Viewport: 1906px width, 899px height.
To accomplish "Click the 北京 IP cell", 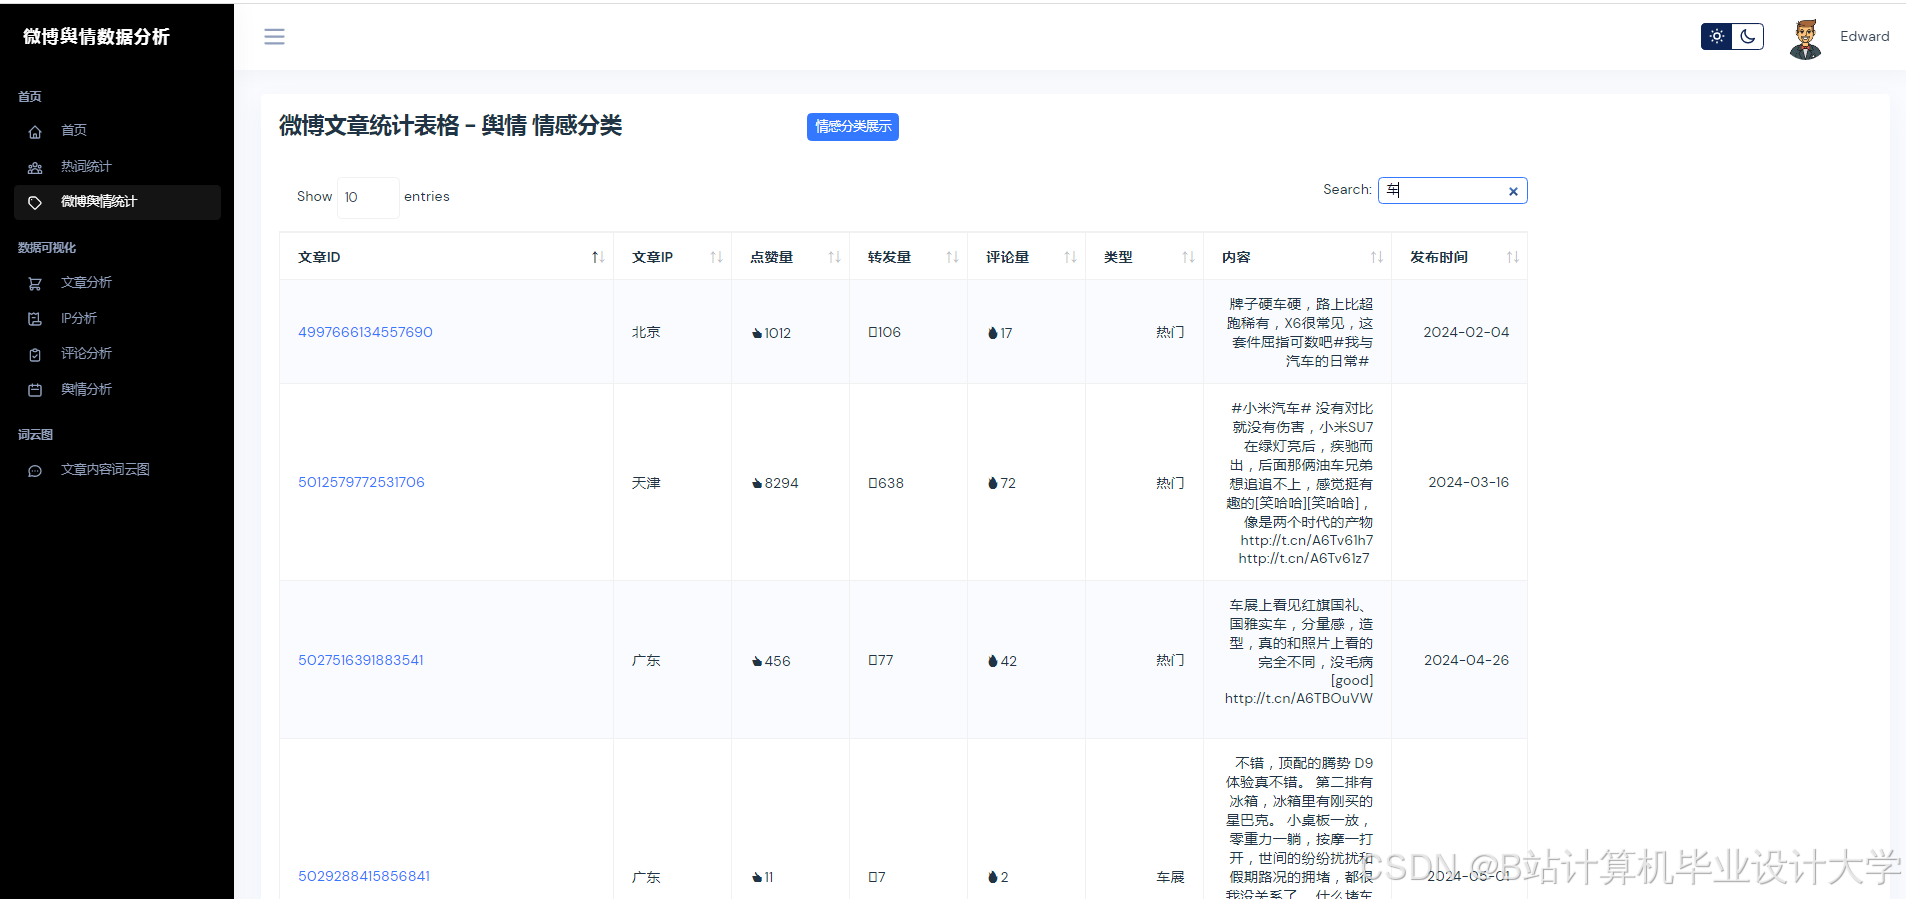I will (672, 332).
